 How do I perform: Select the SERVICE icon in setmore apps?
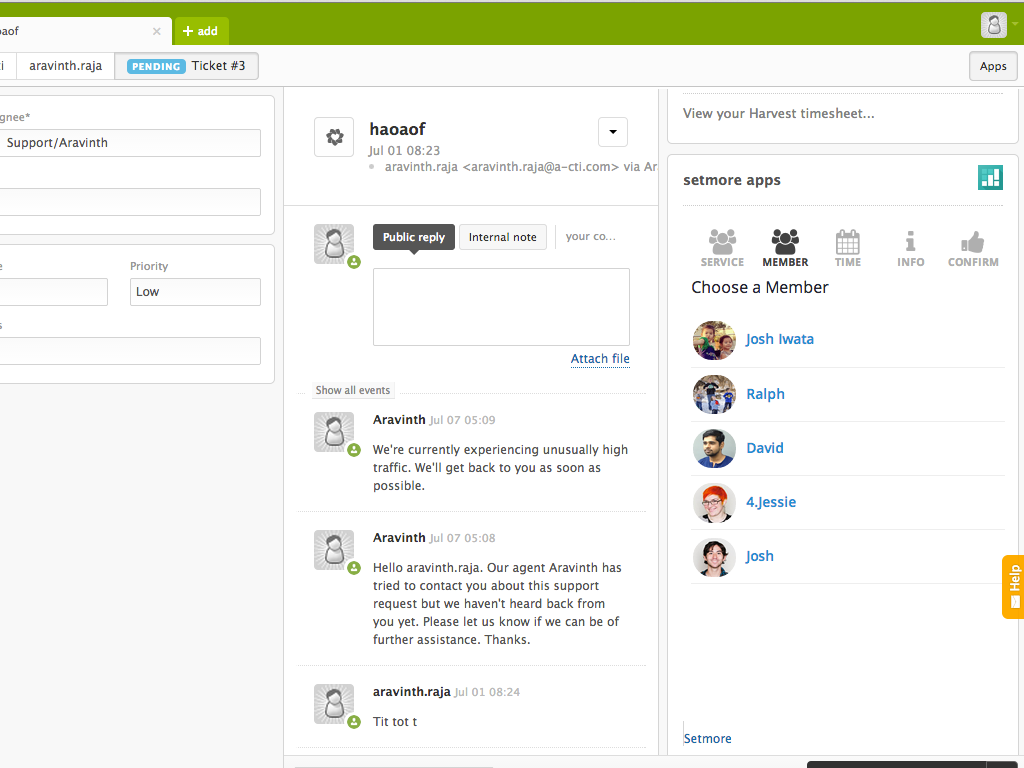722,240
